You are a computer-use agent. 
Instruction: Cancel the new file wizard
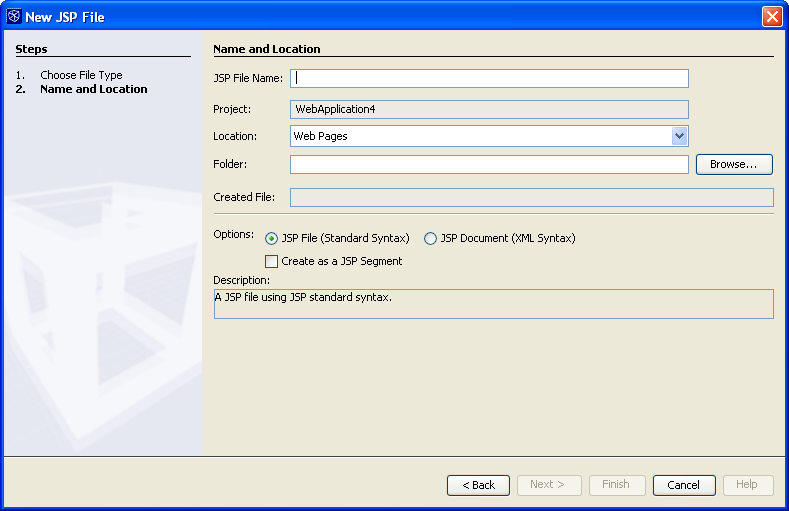pos(684,485)
